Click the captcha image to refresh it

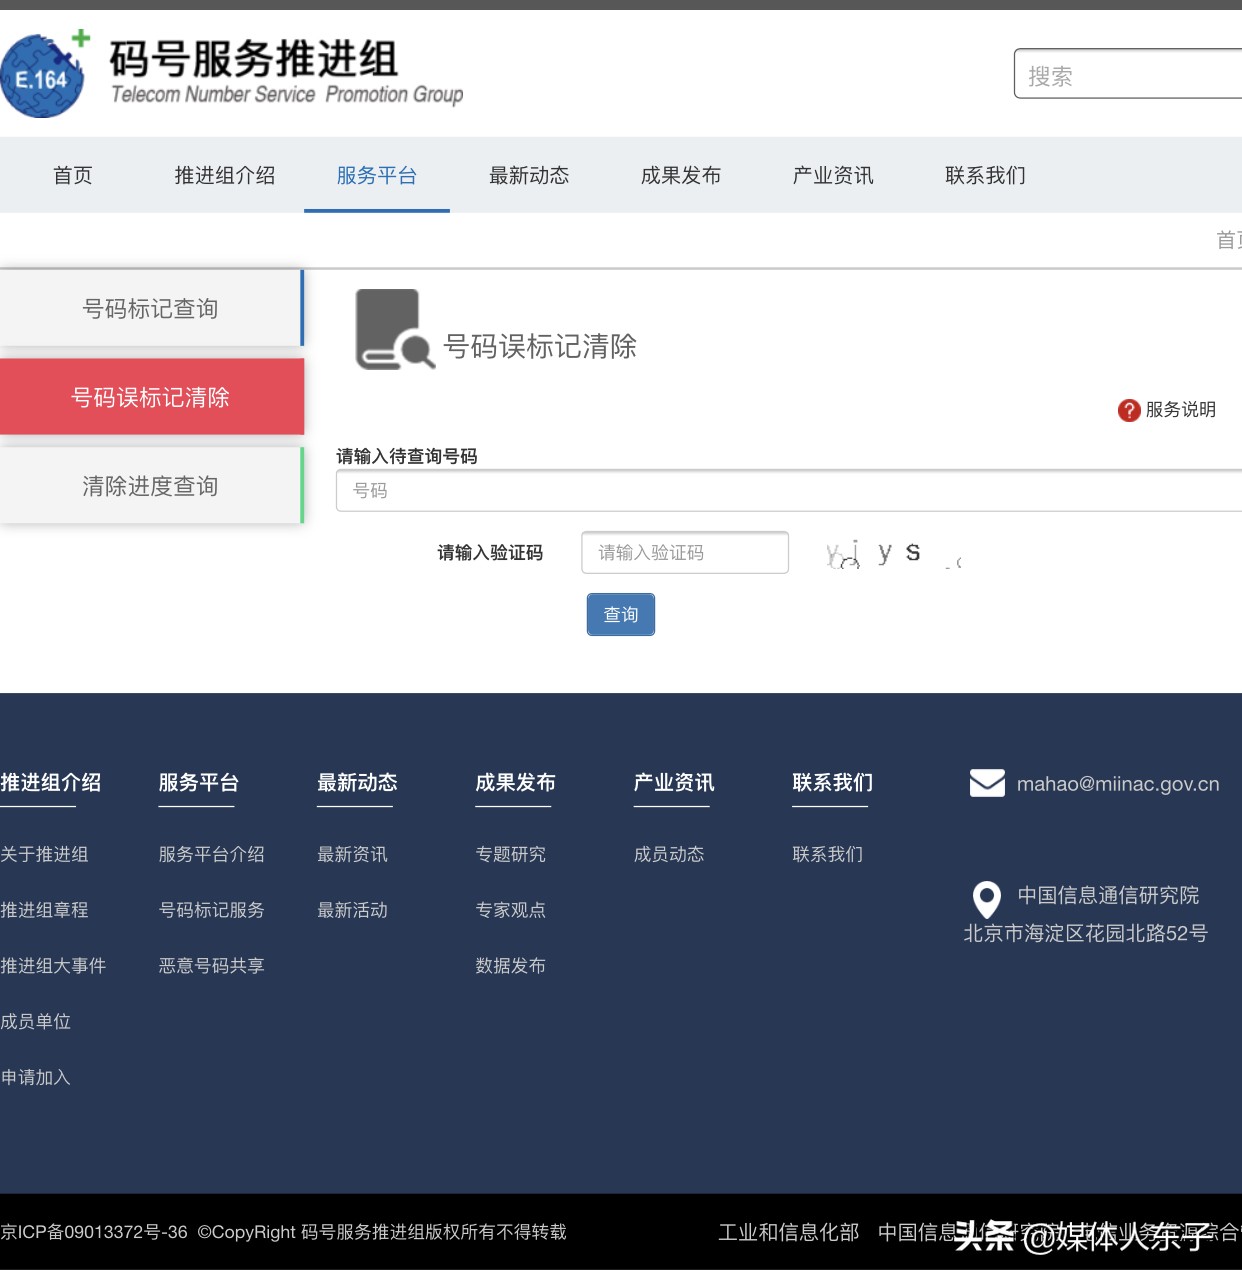tap(890, 553)
